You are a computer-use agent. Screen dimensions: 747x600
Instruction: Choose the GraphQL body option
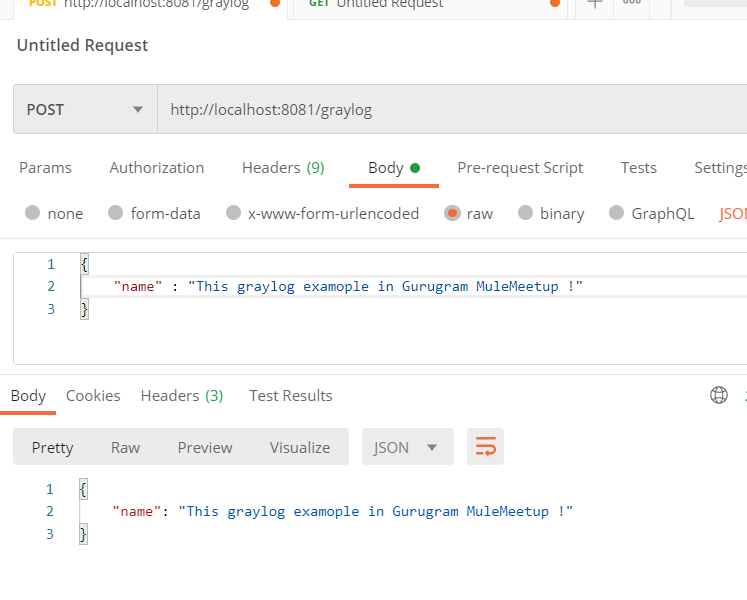tap(616, 213)
